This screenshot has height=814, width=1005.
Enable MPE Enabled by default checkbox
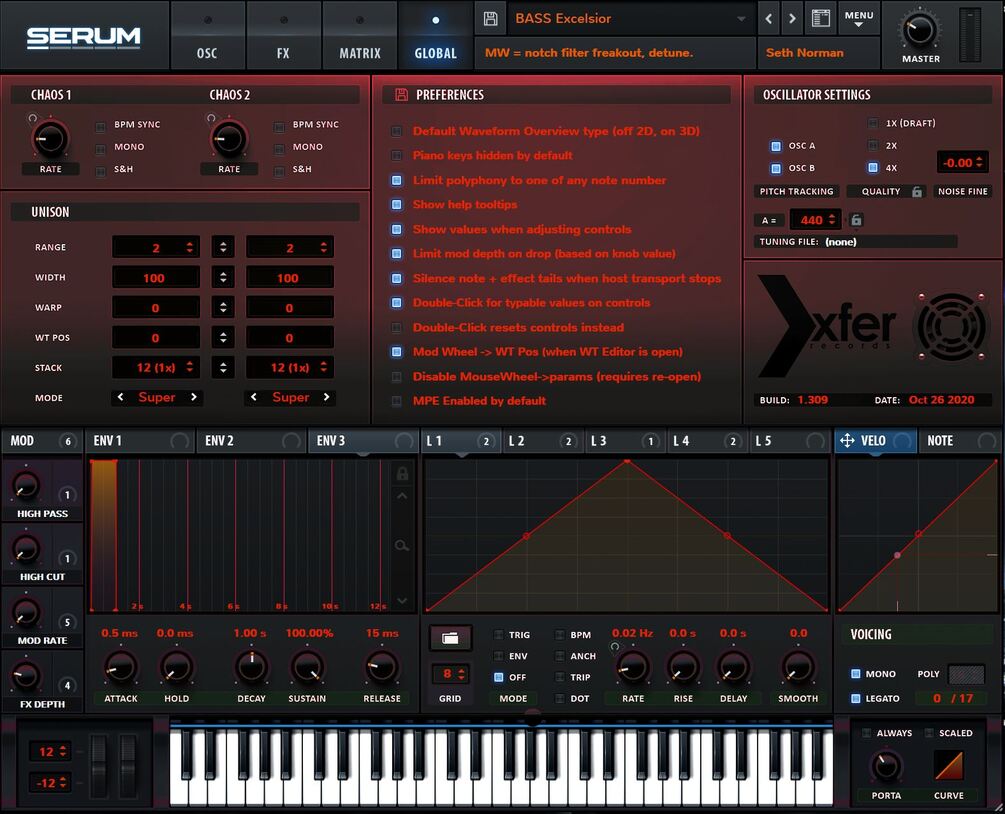tap(397, 401)
